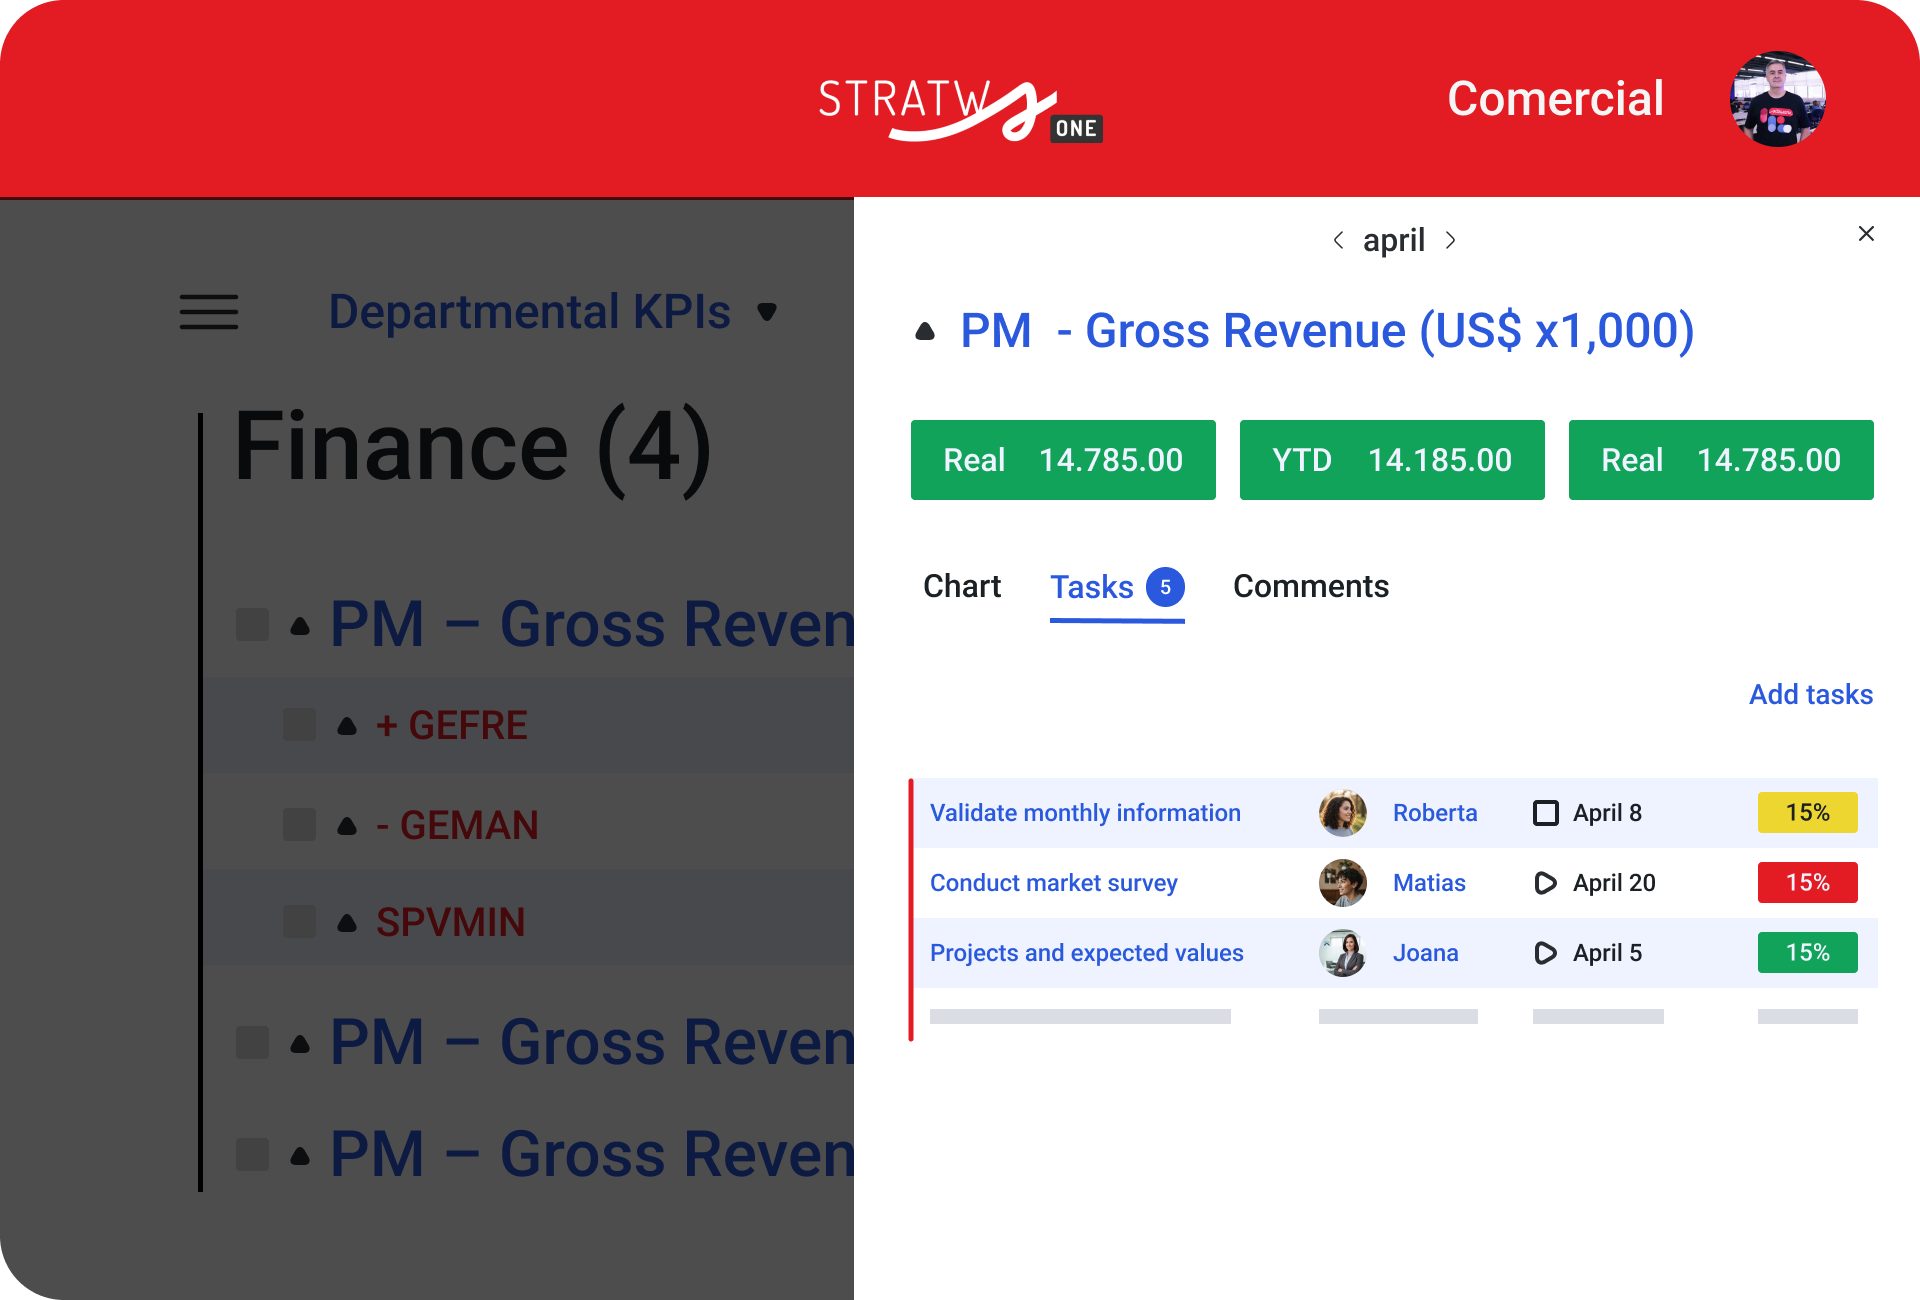Open the hamburger menu icon
This screenshot has height=1300, width=1920.
pos(209,312)
